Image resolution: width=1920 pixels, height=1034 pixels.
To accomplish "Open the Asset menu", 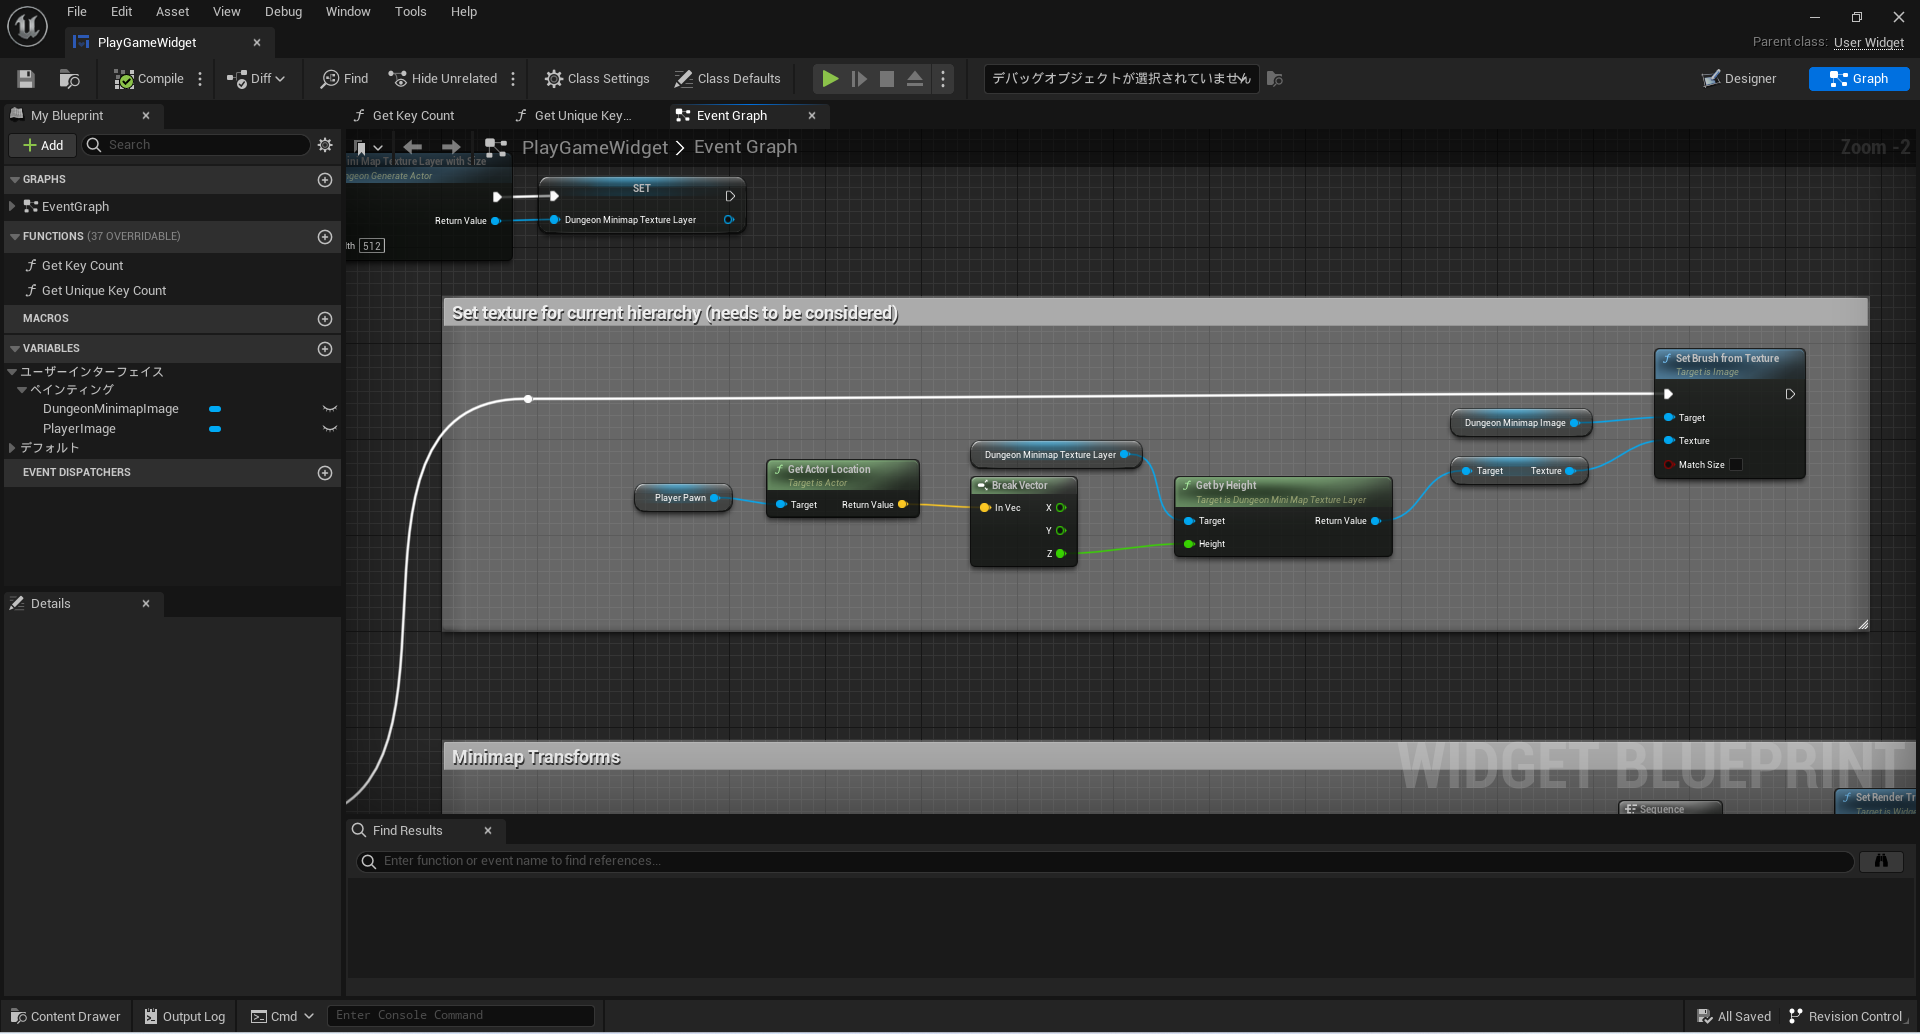I will (x=172, y=12).
